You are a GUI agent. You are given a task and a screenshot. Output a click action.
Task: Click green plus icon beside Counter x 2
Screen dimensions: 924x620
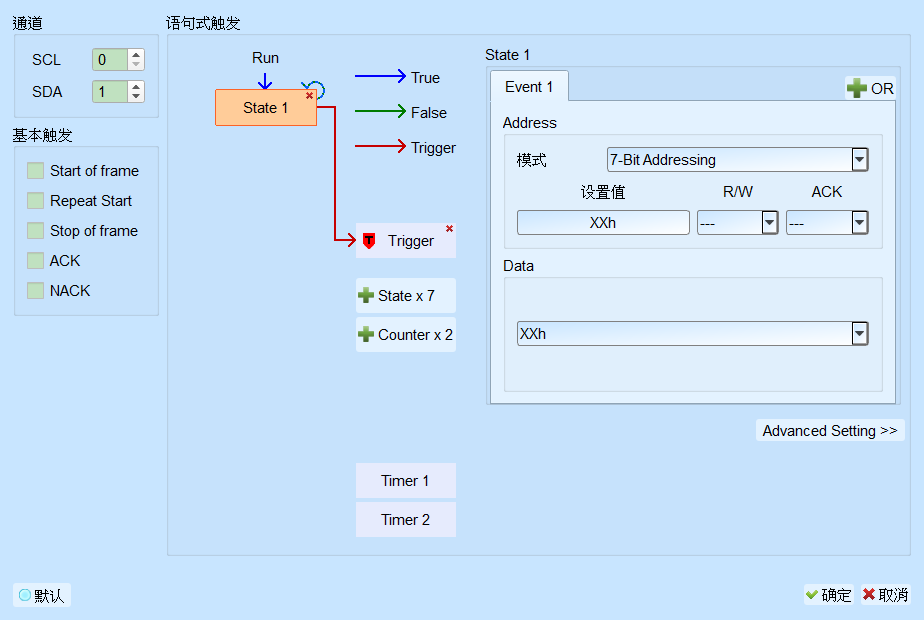tap(366, 334)
